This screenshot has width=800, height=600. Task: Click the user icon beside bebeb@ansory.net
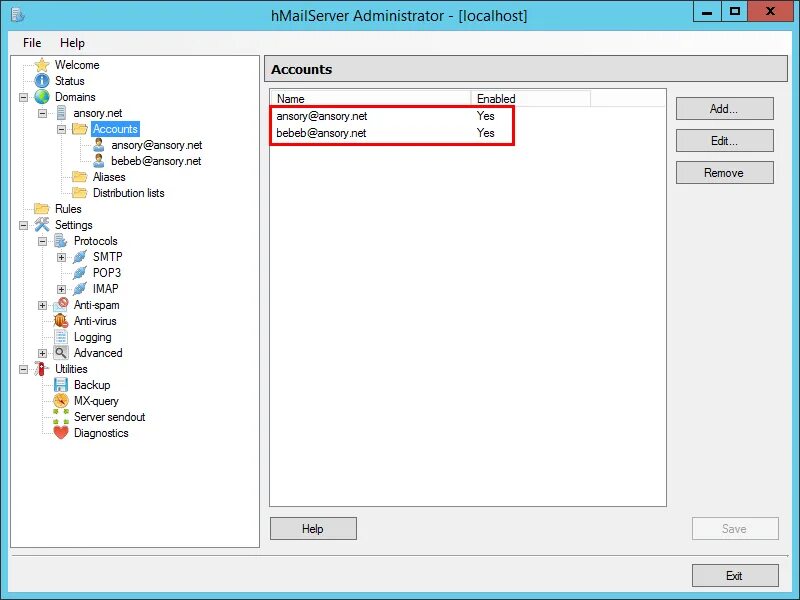pyautogui.click(x=99, y=161)
